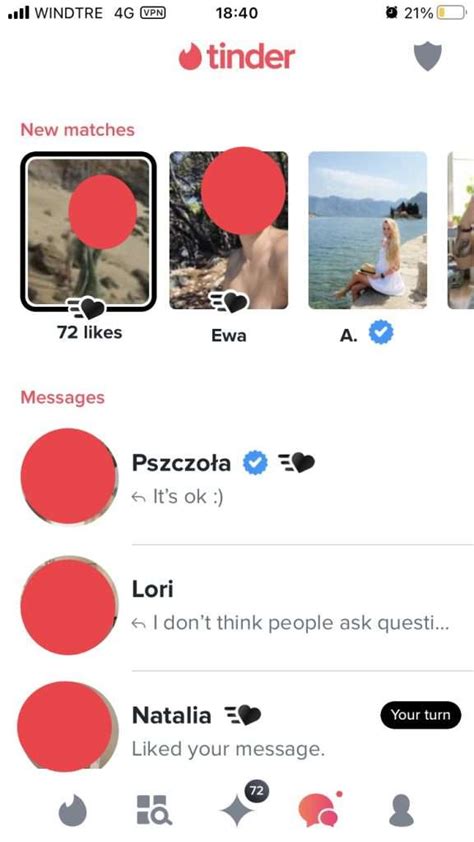Tap Lori's profile avatar

(x=68, y=605)
